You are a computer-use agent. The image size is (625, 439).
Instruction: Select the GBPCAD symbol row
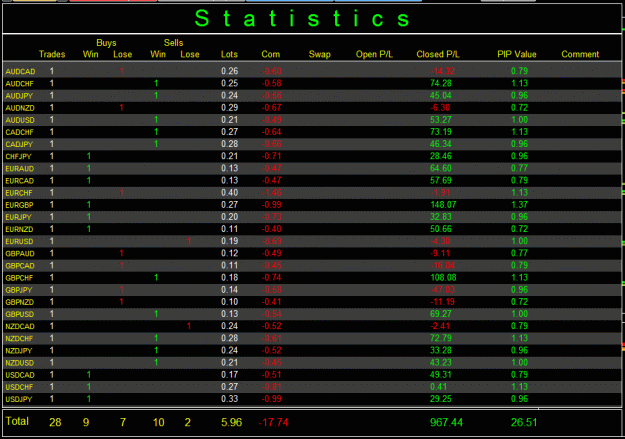tap(312, 266)
